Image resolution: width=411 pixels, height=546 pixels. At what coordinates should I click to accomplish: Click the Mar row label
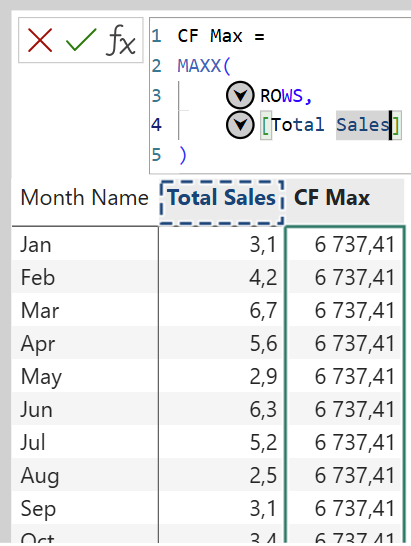40,311
